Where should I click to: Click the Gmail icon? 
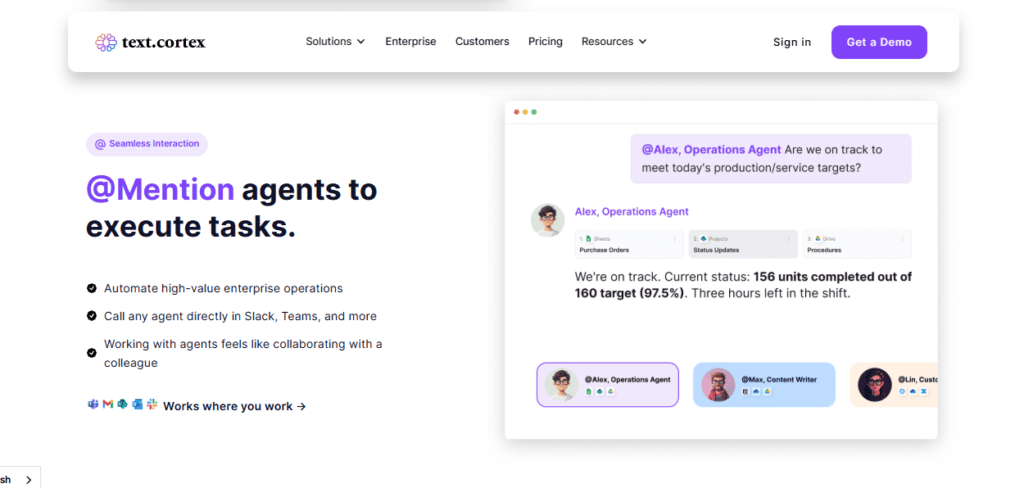108,405
